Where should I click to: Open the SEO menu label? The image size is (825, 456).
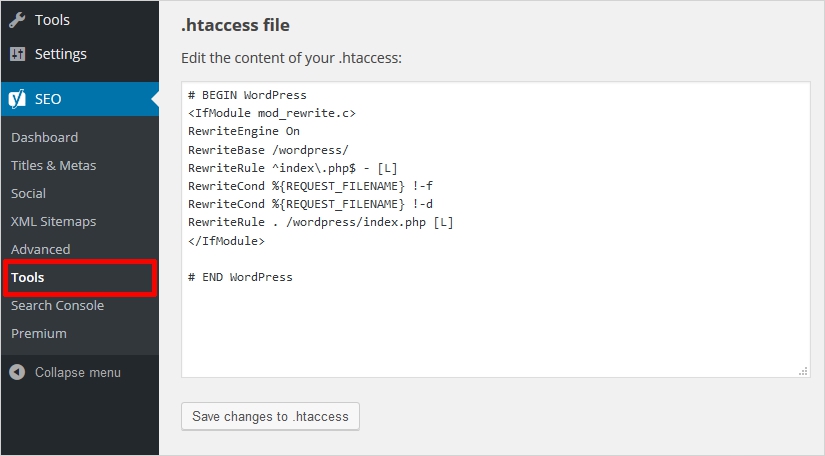48,99
